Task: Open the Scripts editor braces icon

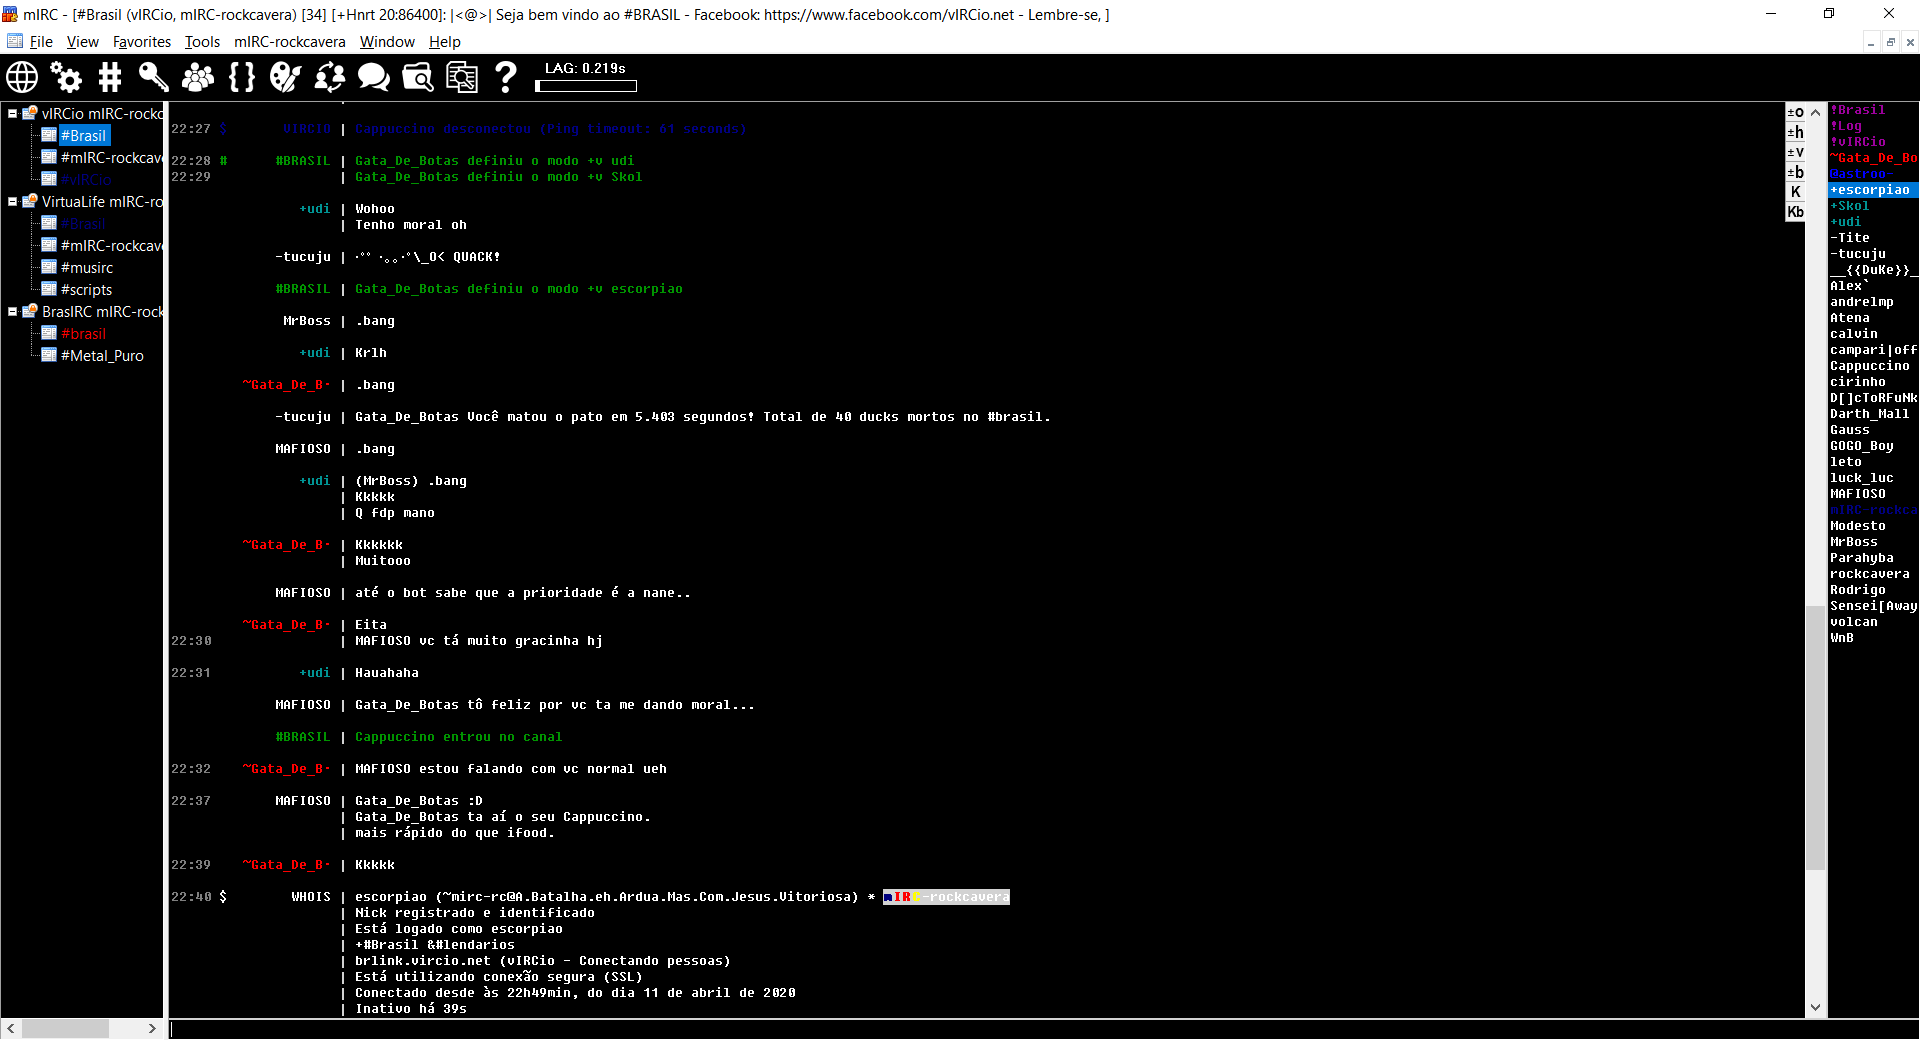Action: (x=241, y=77)
